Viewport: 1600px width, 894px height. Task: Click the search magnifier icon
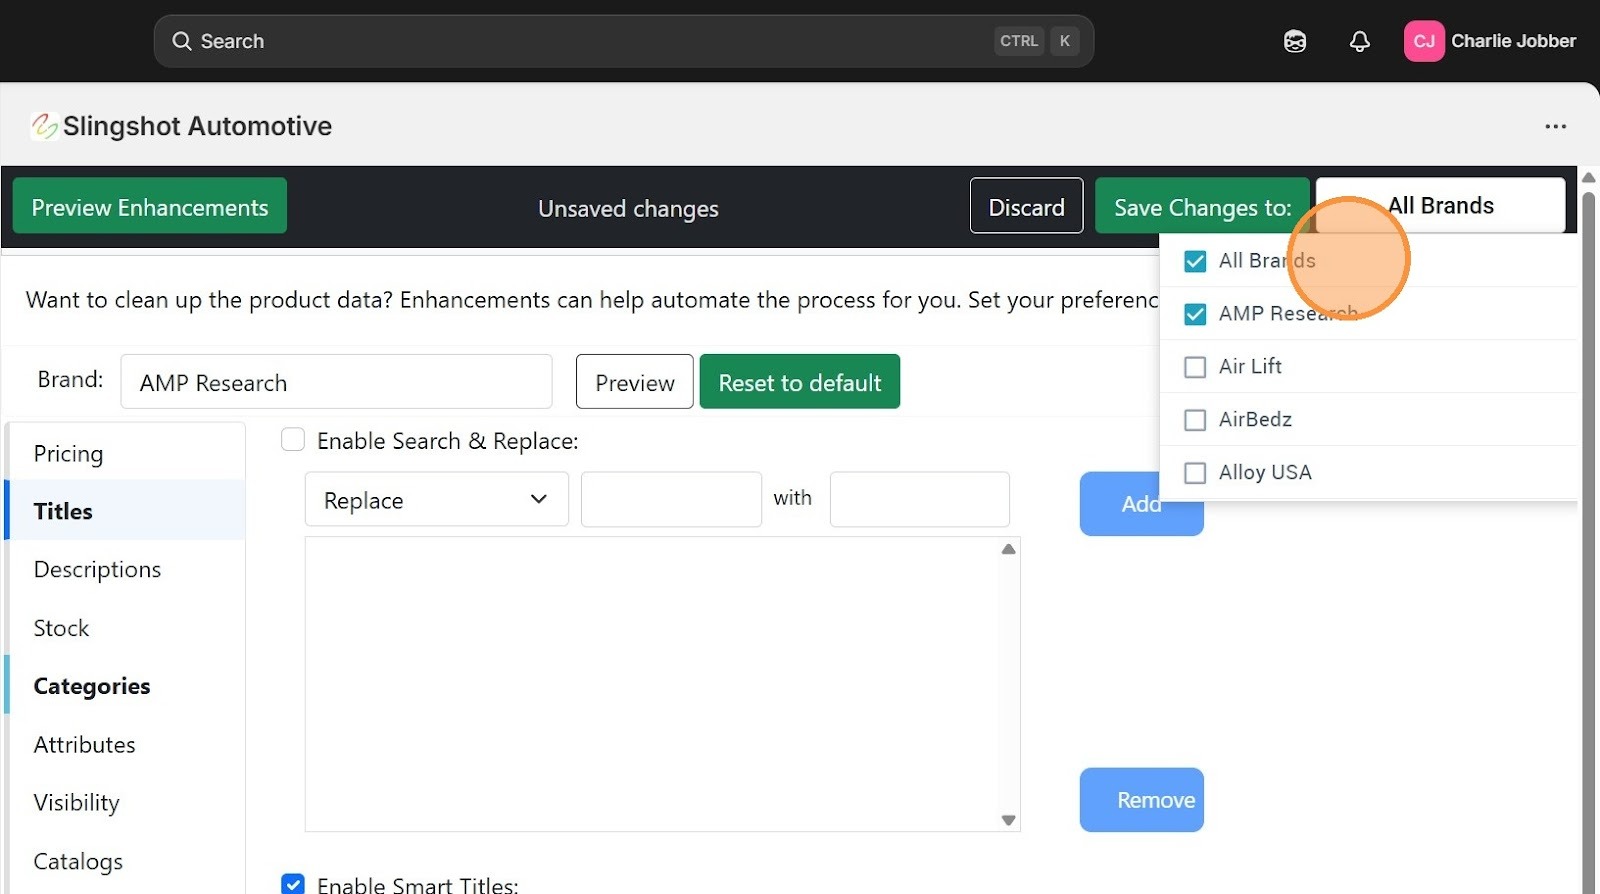(181, 41)
